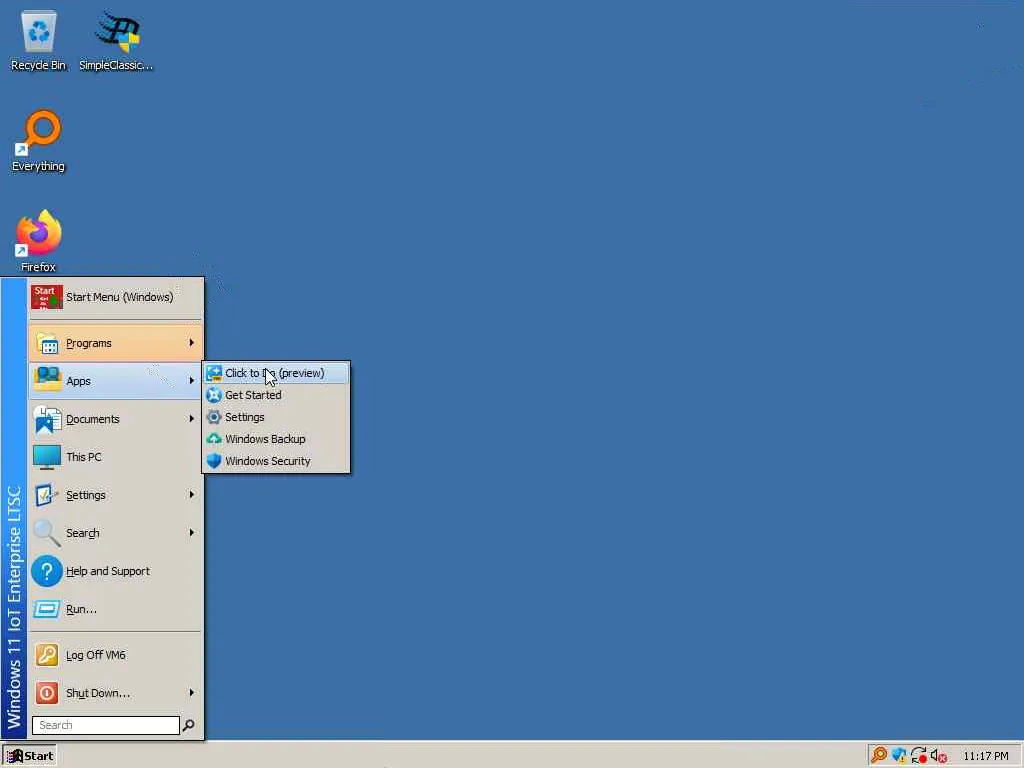Click the Programs folder icon
1024x768 pixels.
click(x=46, y=343)
